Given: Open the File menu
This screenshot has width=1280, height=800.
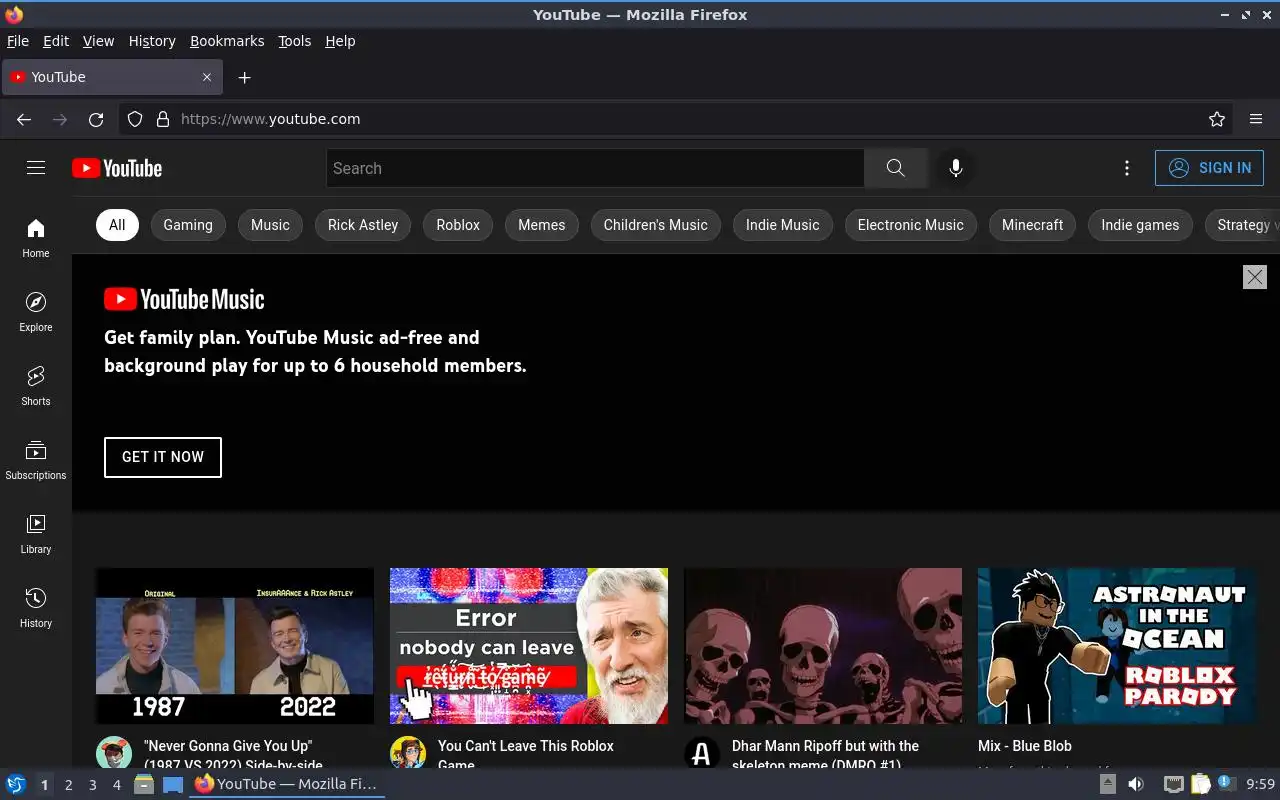Looking at the screenshot, I should click(x=18, y=41).
